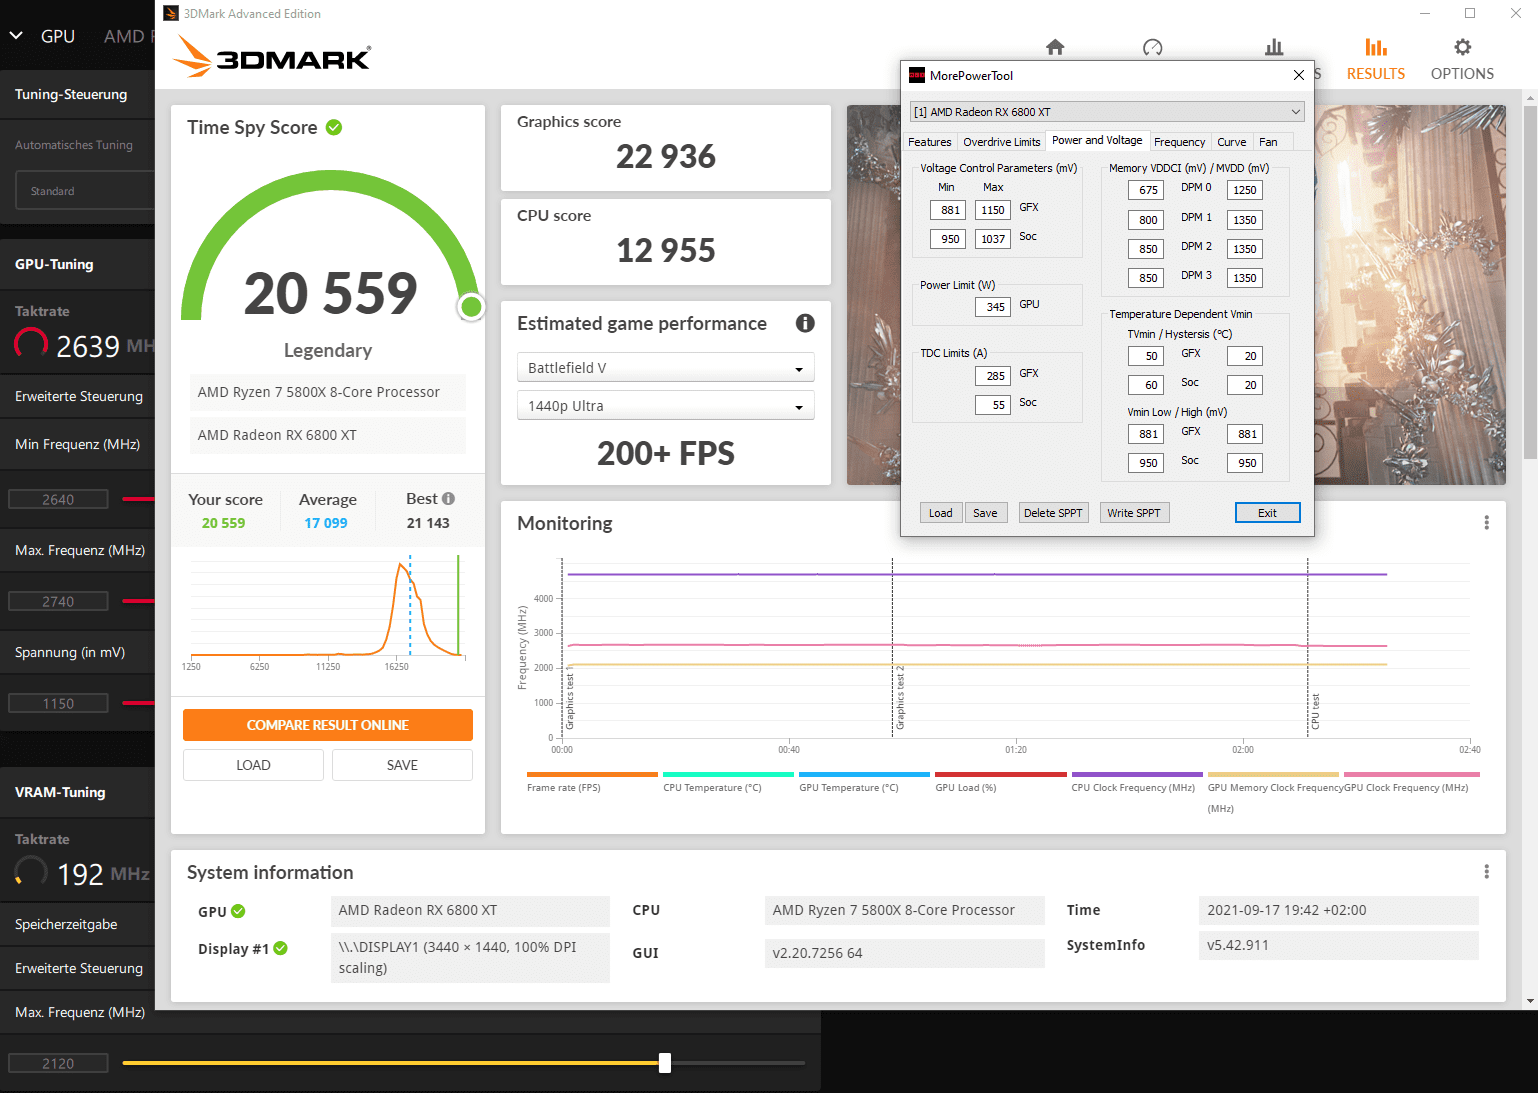1538x1093 pixels.
Task: Click the Graphics score value 22 936
Action: 666,156
